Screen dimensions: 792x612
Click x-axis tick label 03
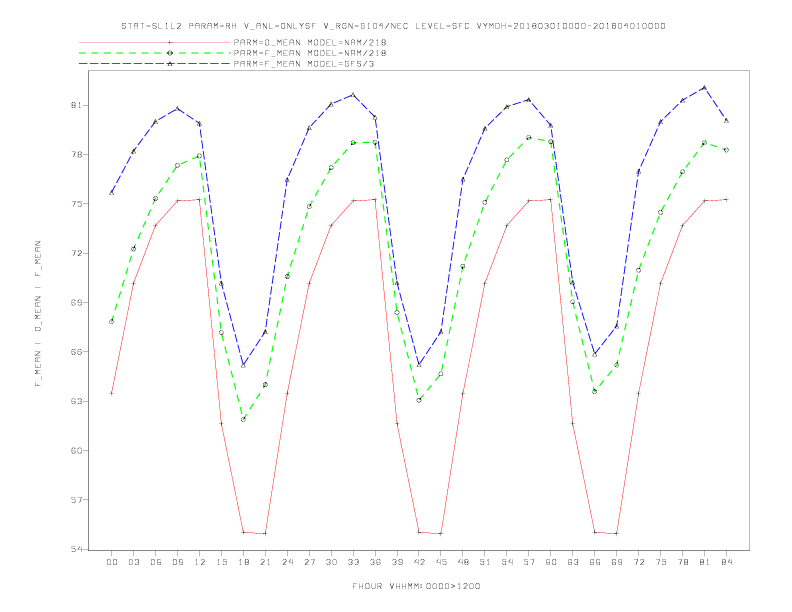point(133,562)
